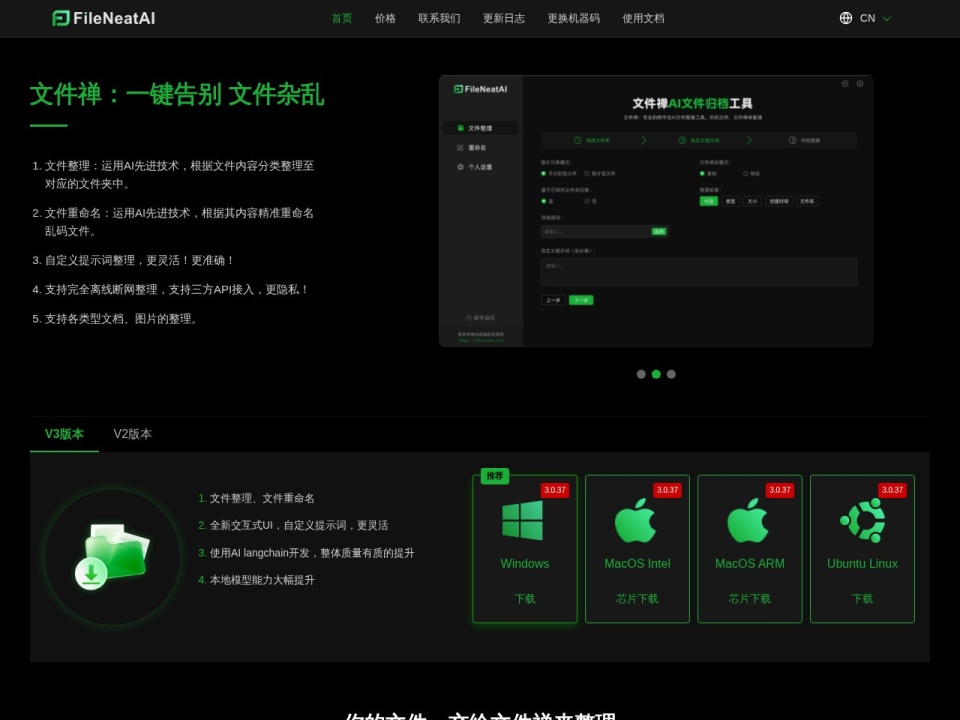Screen dimensions: 960x720
Task: Open 使用文档 from the top menu
Action: pos(643,18)
